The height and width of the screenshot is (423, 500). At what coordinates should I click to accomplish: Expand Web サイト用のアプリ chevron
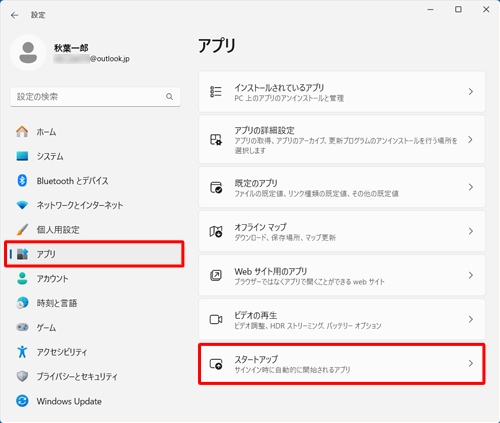(471, 275)
